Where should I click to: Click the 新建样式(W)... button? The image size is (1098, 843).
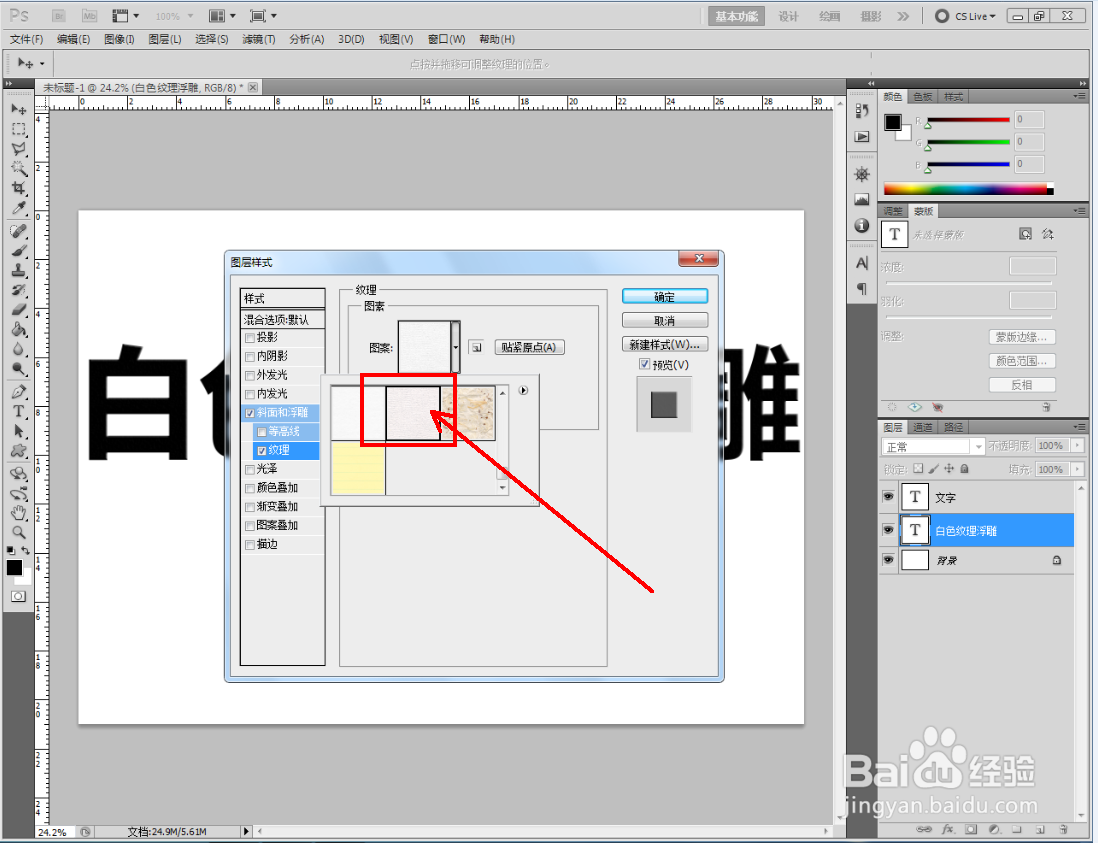tap(665, 344)
